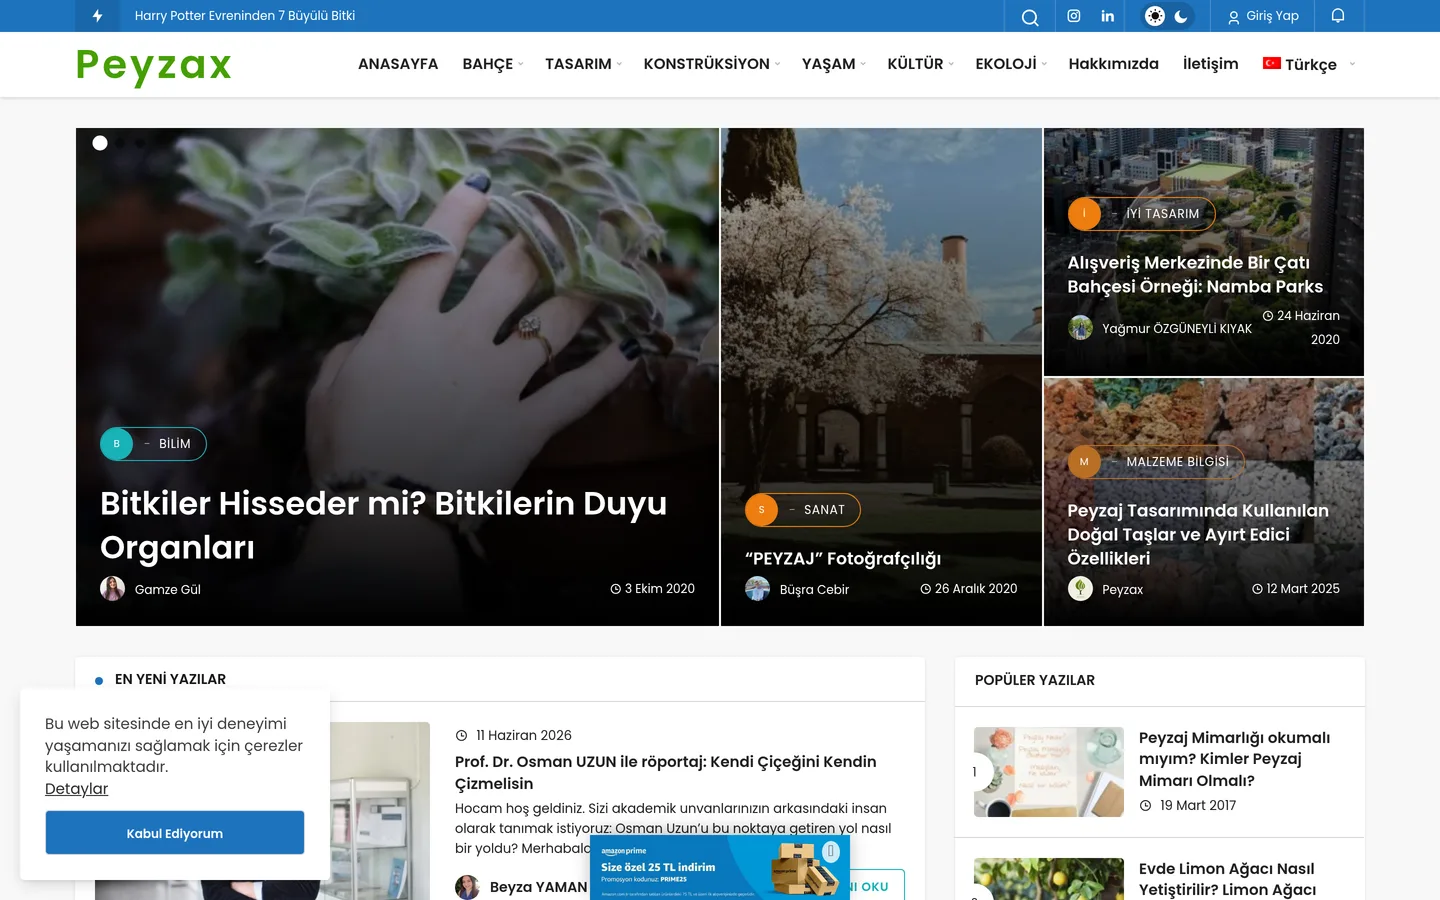Open the notifications bell
The width and height of the screenshot is (1440, 900).
coord(1338,16)
